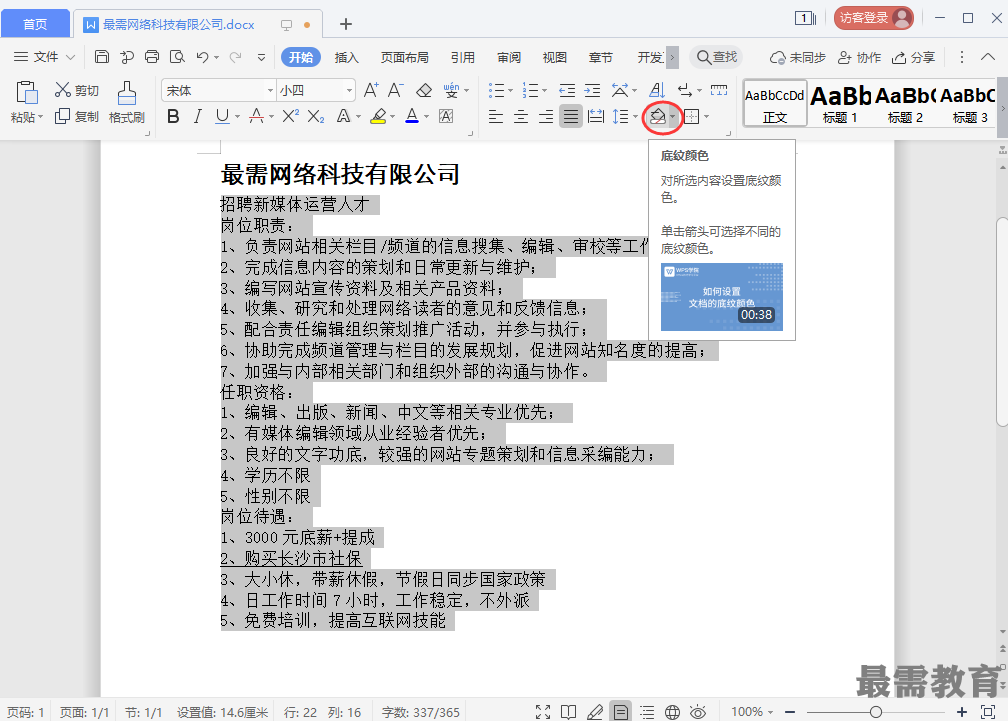Image resolution: width=1008 pixels, height=721 pixels.
Task: Click the Clear Formatting eraser icon
Action: click(x=424, y=90)
